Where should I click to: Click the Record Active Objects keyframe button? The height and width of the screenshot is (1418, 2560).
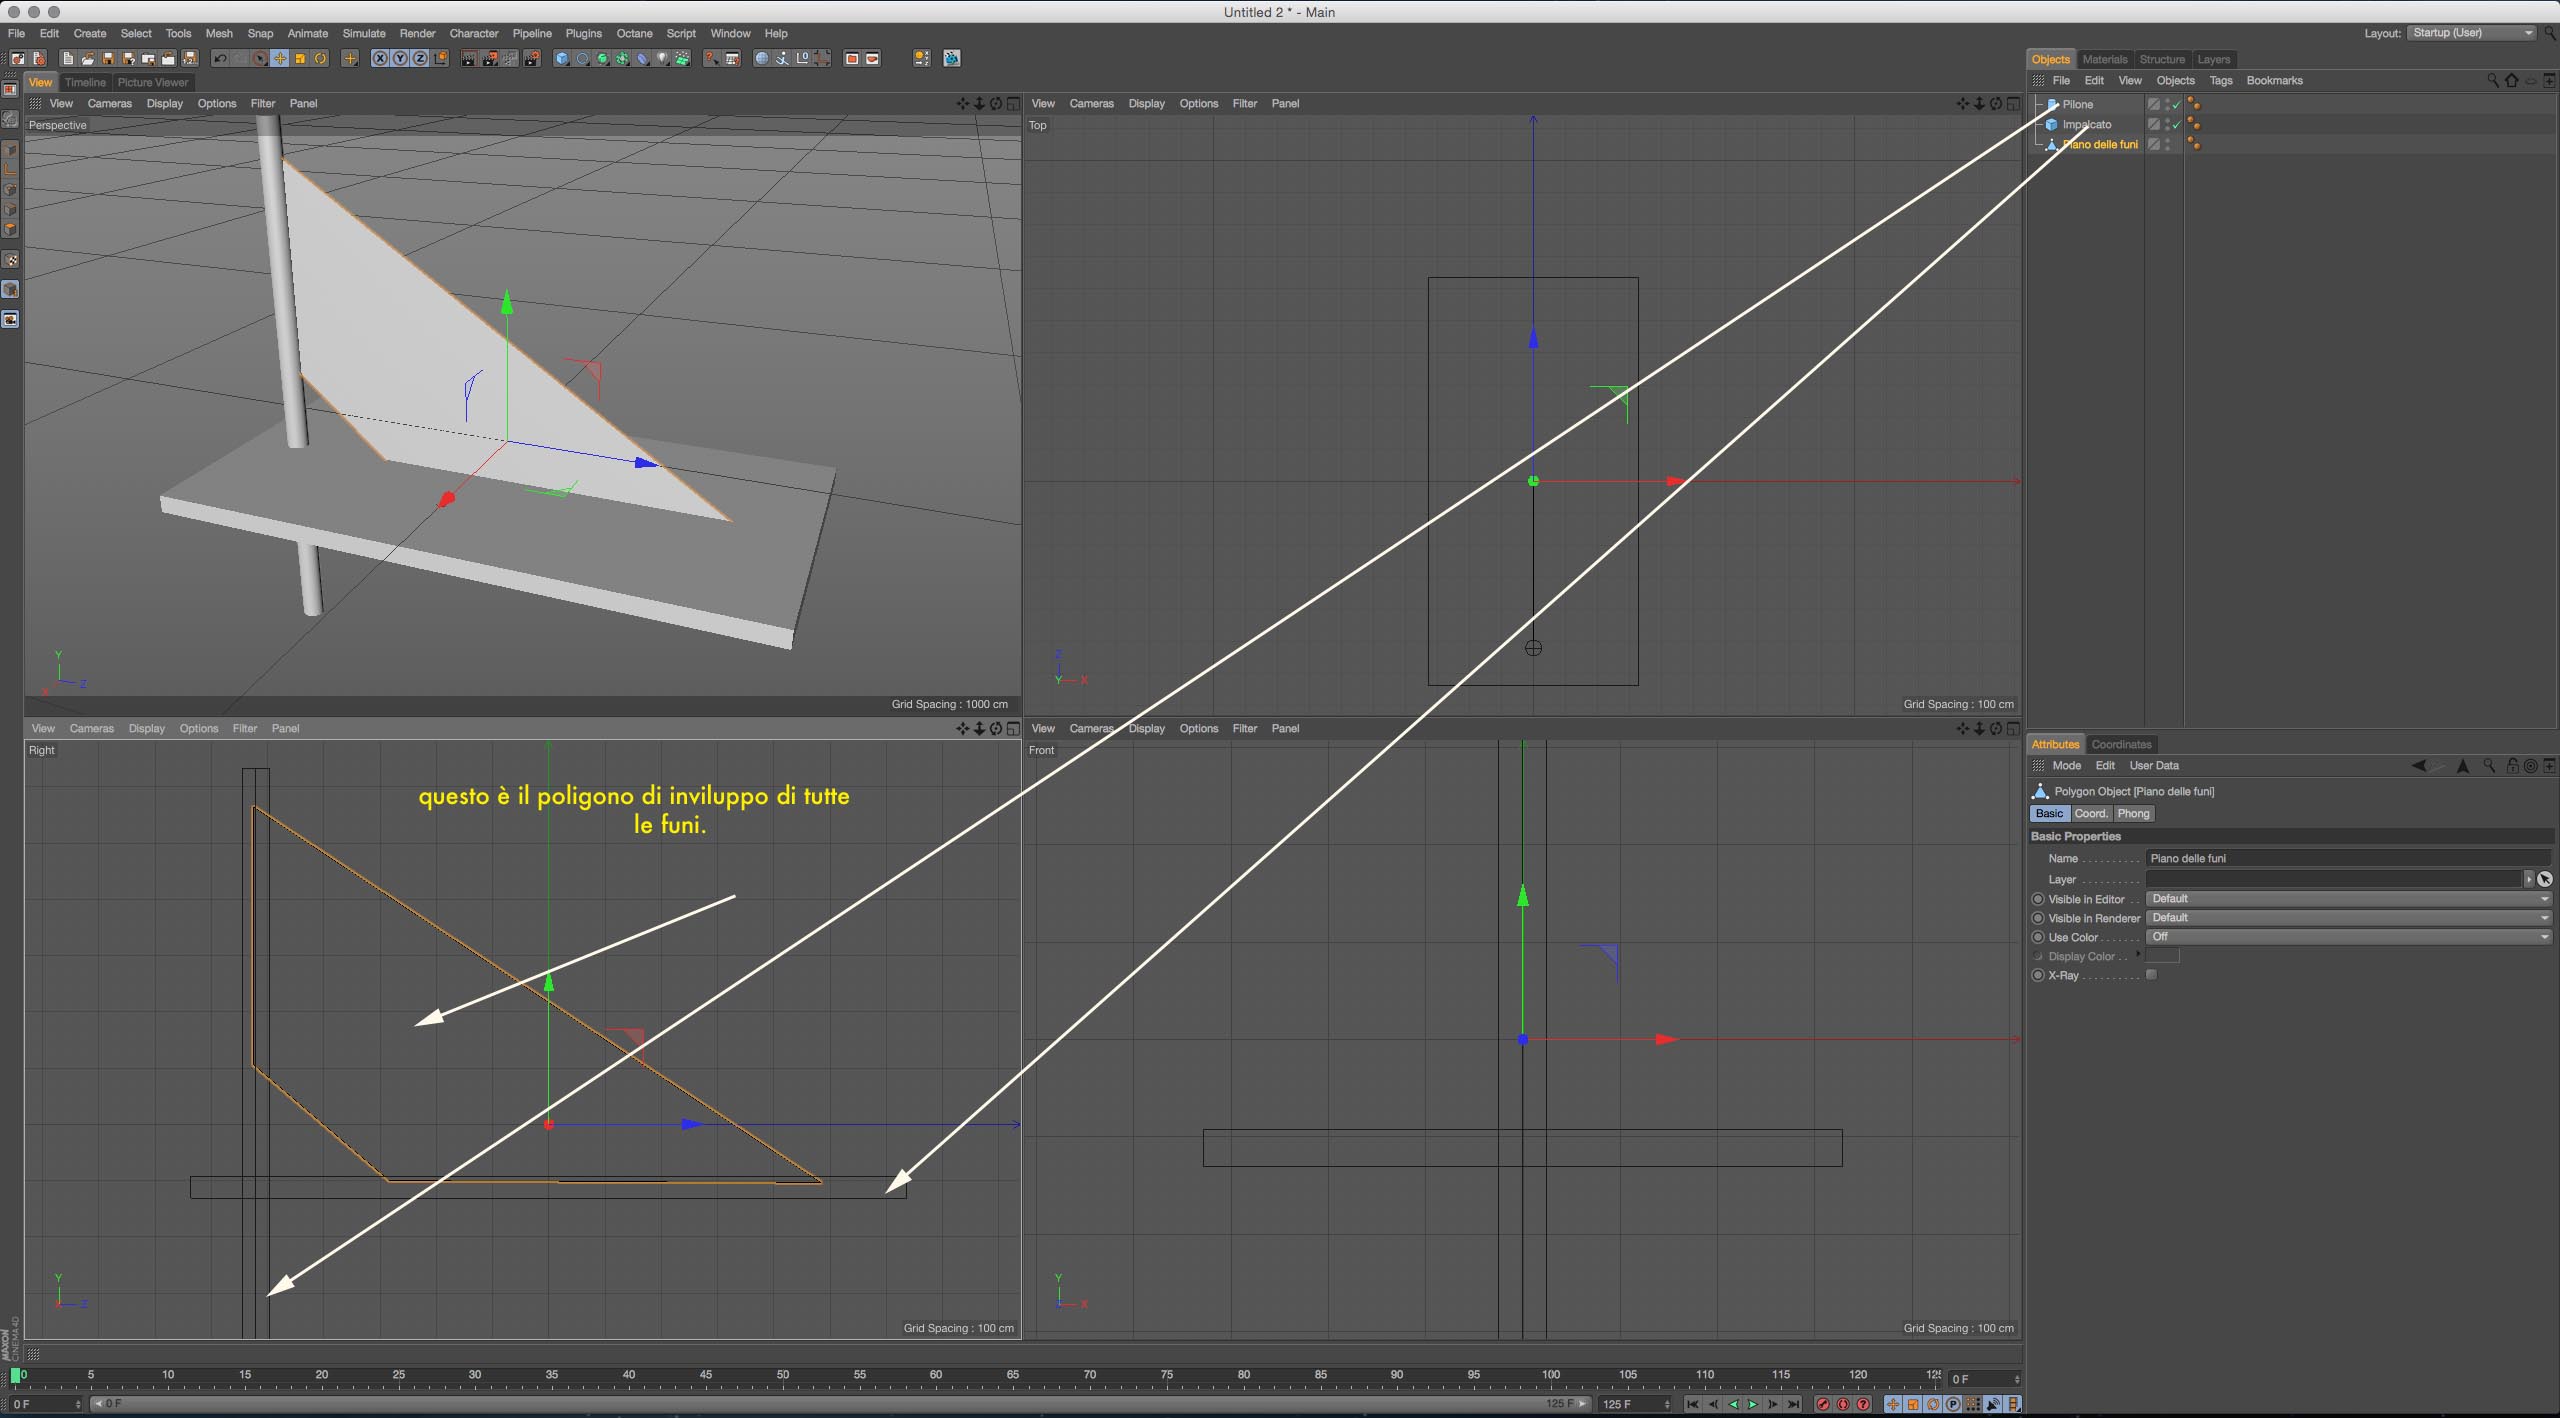(1822, 1404)
